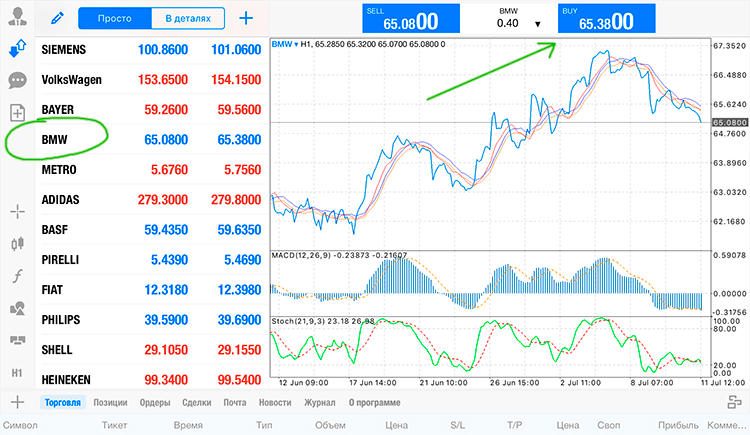The width and height of the screenshot is (750, 435).
Task: Click the new order document icon
Action: click(18, 113)
